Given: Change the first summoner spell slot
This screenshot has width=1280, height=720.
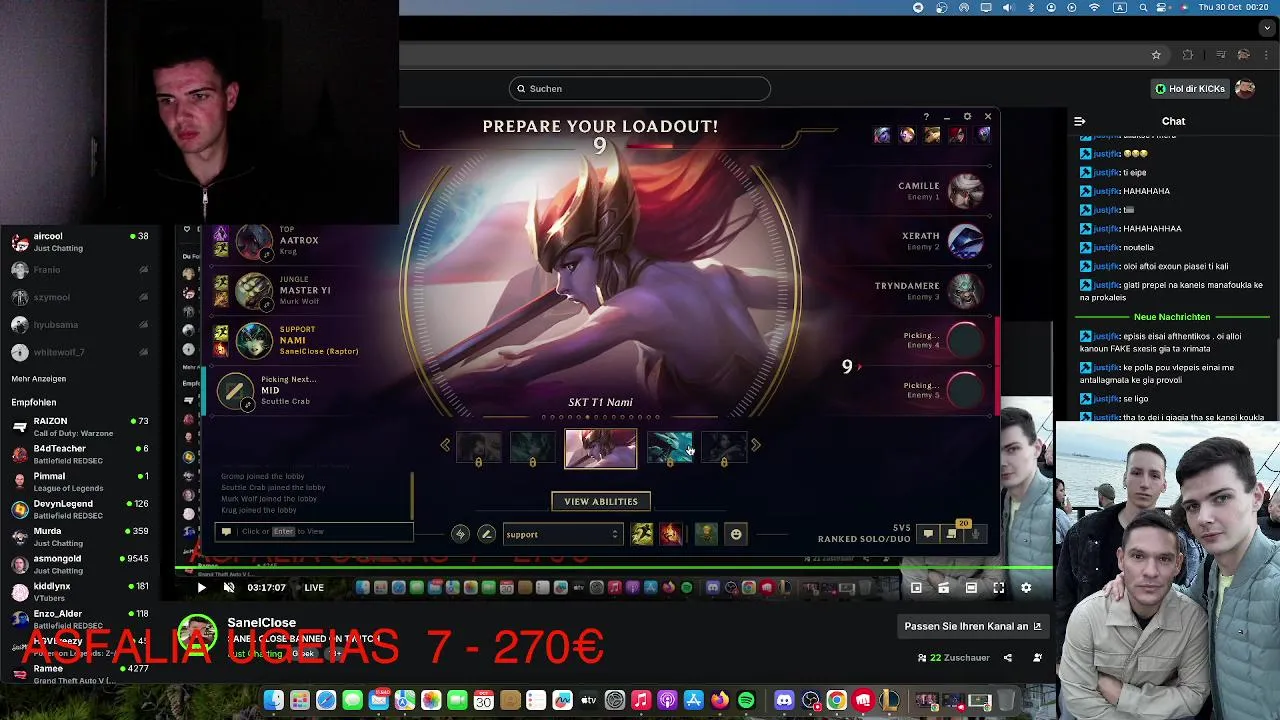Looking at the screenshot, I should pyautogui.click(x=642, y=534).
